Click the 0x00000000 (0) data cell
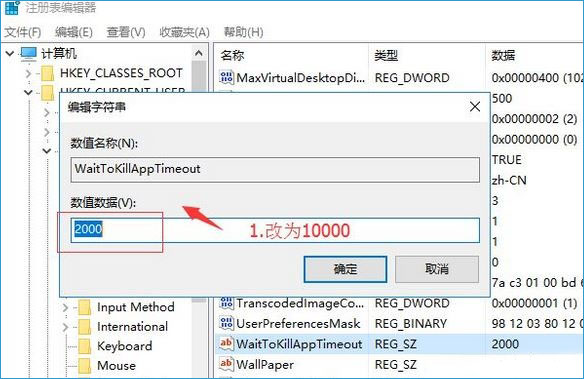This screenshot has width=584, height=379. tap(534, 140)
